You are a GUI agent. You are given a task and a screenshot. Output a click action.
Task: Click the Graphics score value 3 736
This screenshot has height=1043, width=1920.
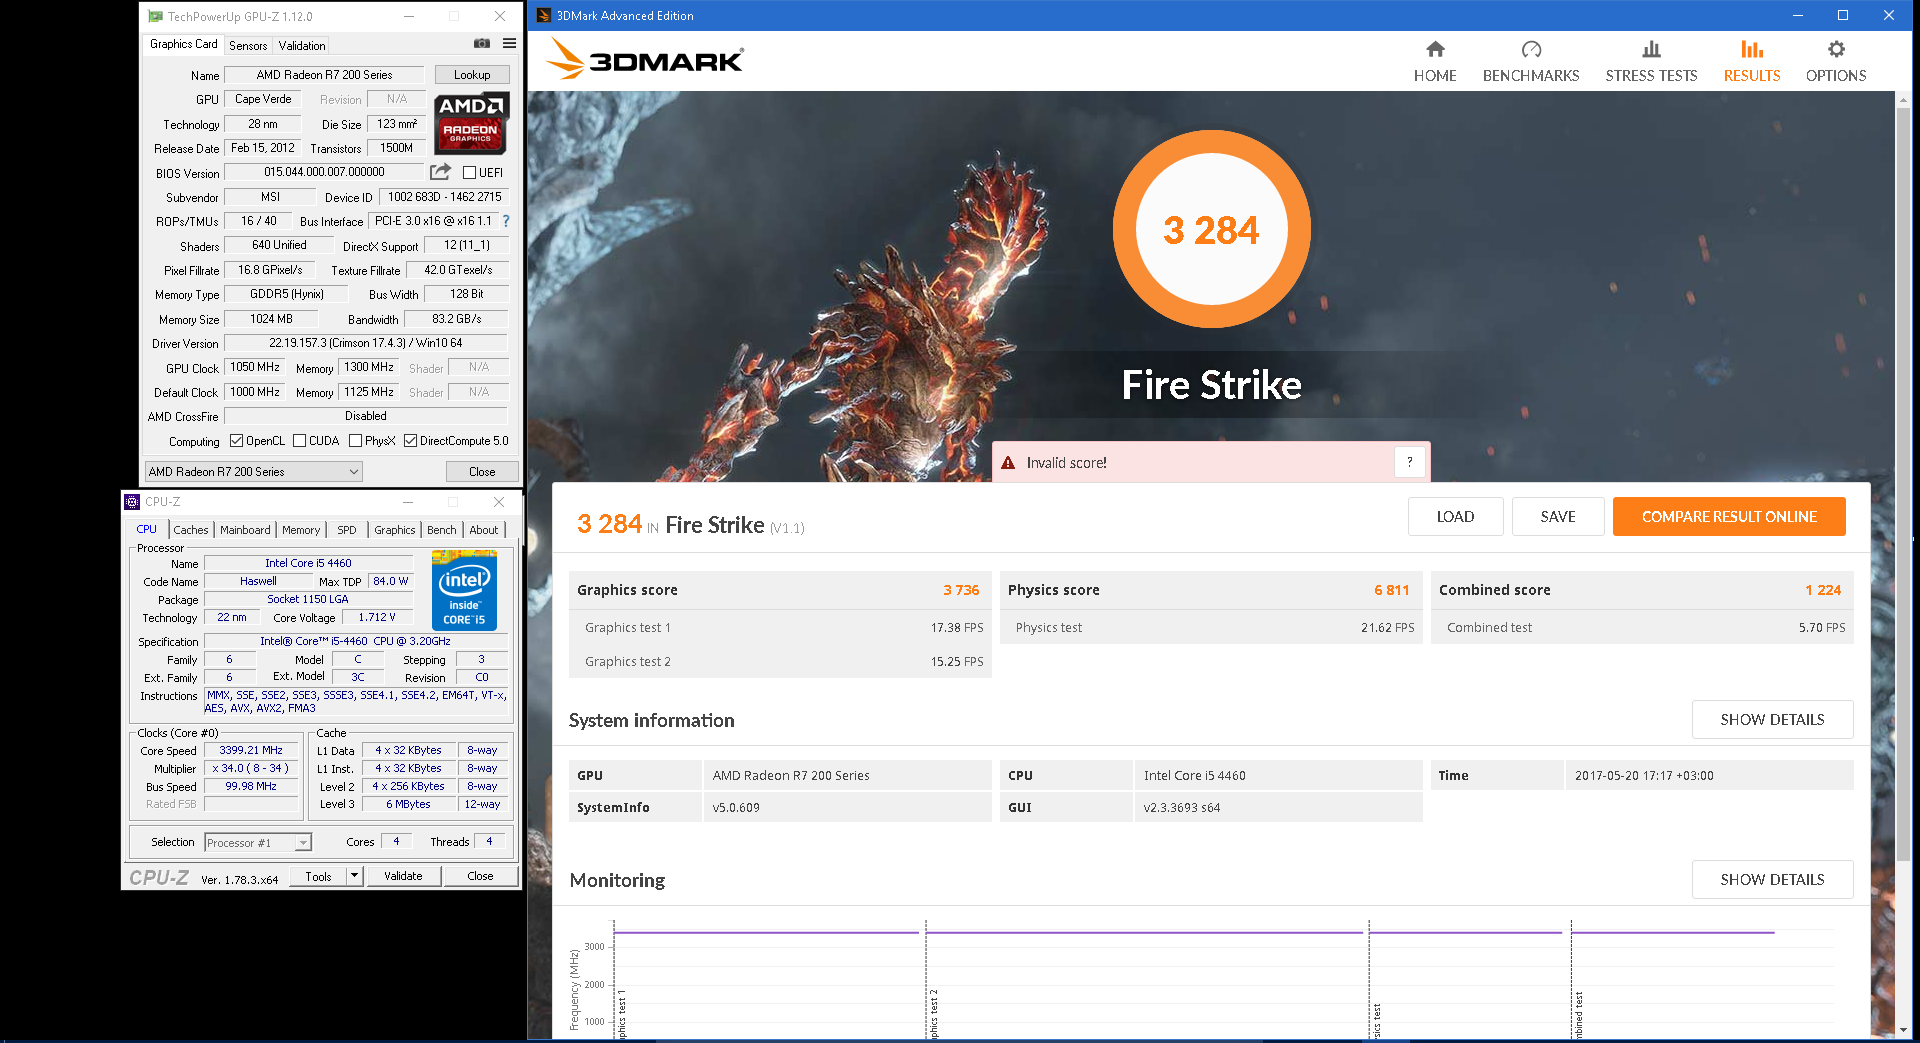click(961, 590)
